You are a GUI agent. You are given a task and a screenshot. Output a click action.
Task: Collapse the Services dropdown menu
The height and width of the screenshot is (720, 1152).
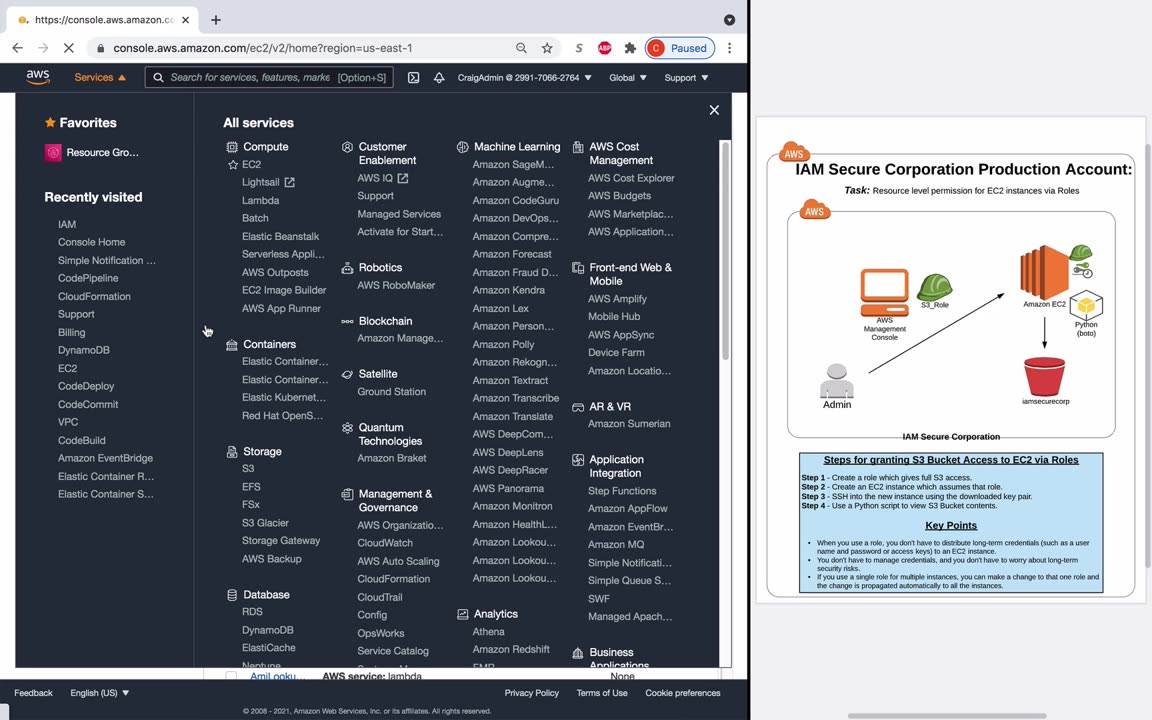[100, 77]
